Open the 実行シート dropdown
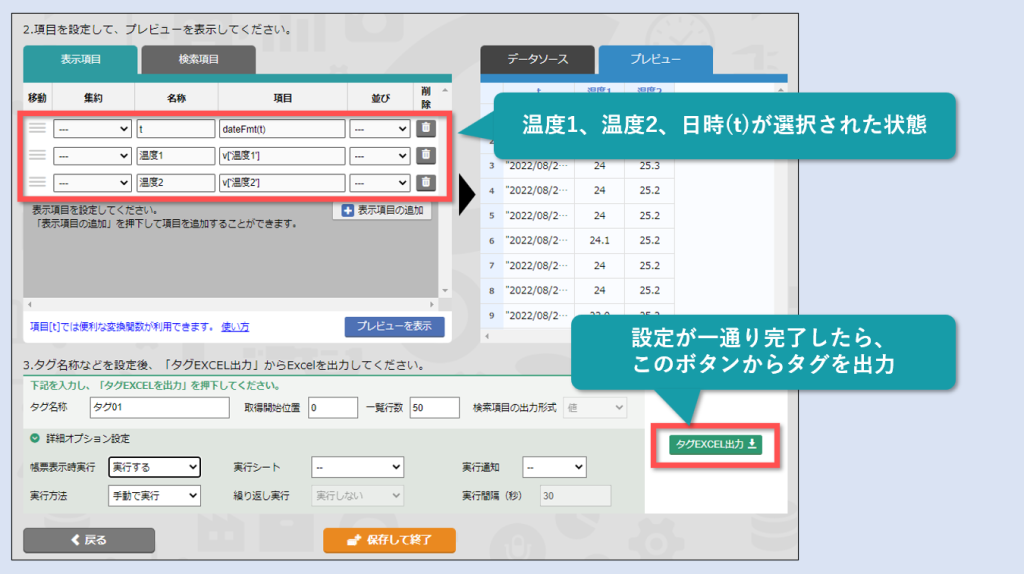 click(x=357, y=467)
